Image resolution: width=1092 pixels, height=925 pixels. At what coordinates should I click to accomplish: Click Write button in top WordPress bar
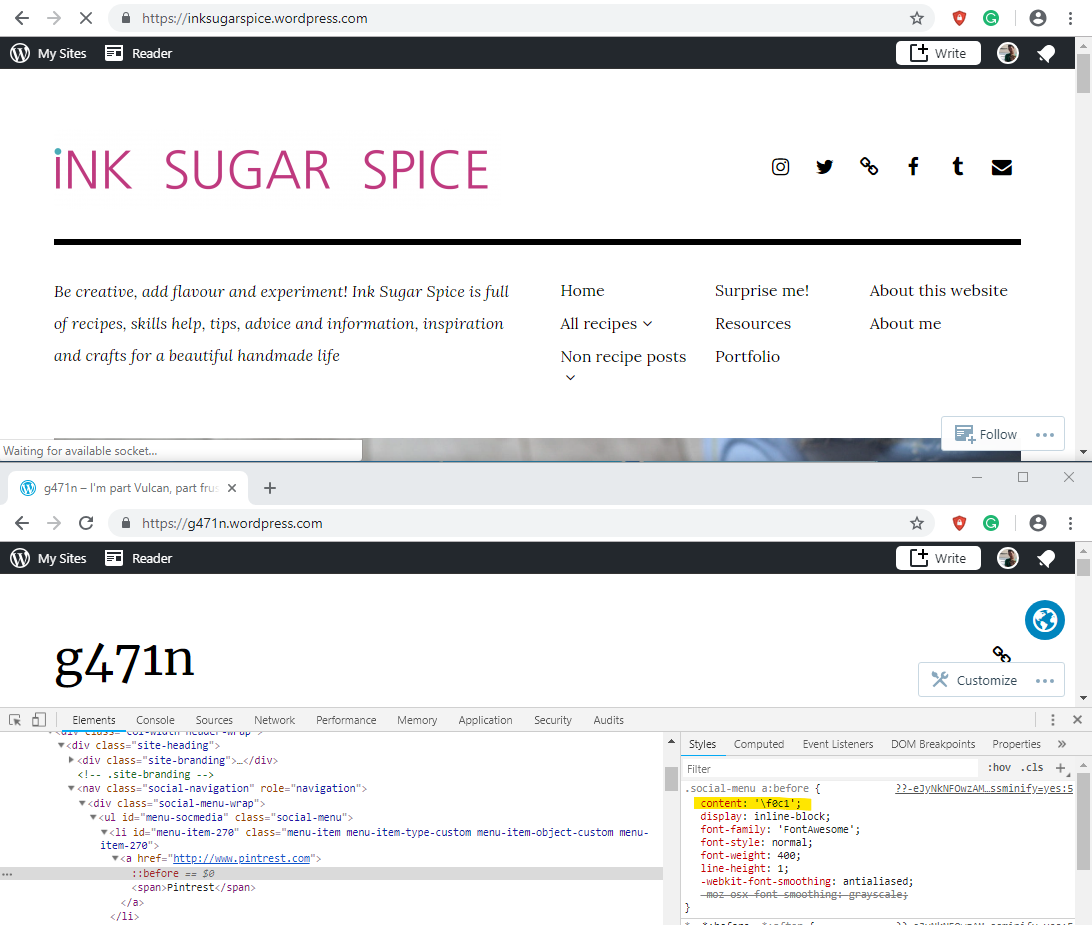(x=938, y=53)
